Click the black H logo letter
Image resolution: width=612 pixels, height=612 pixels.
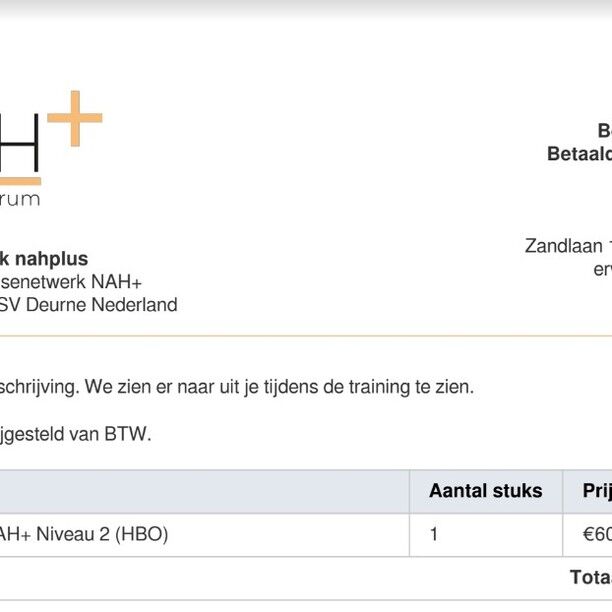20,143
